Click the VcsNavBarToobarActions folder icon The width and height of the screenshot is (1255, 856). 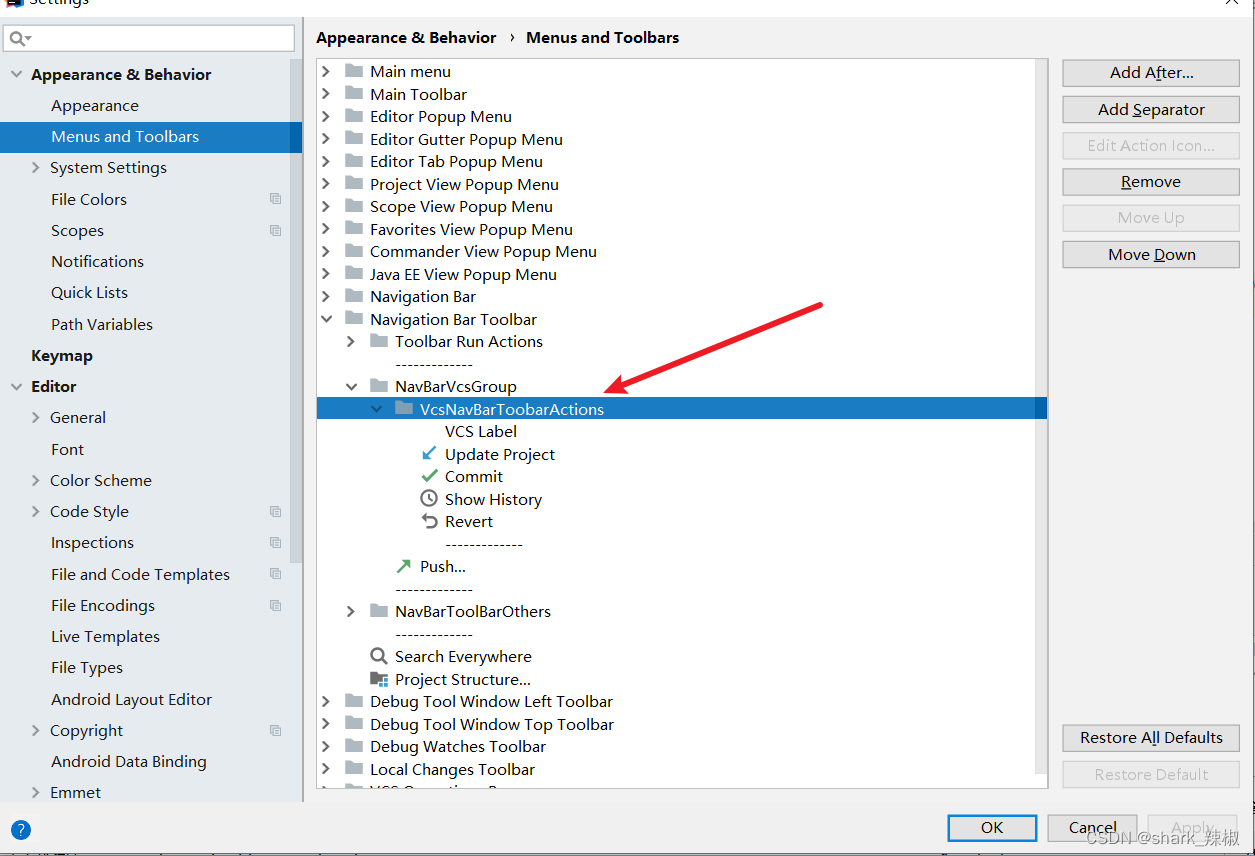click(x=403, y=408)
